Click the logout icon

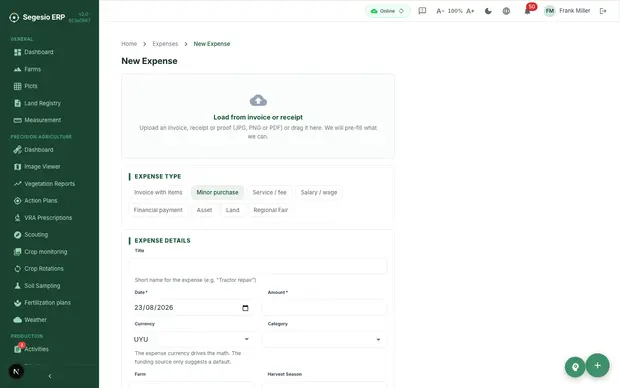[x=603, y=11]
